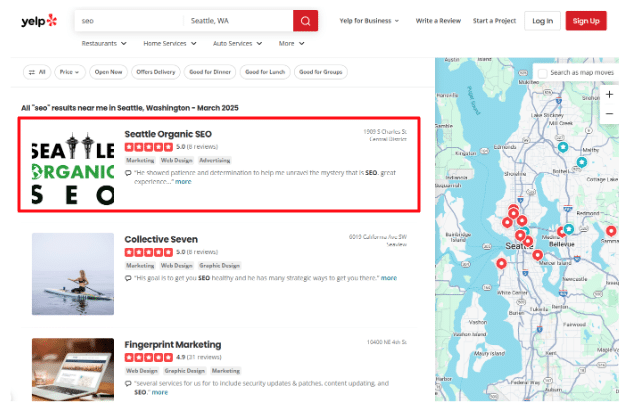Toggle the Good for Groups filter
The width and height of the screenshot is (636, 412).
pos(320,72)
